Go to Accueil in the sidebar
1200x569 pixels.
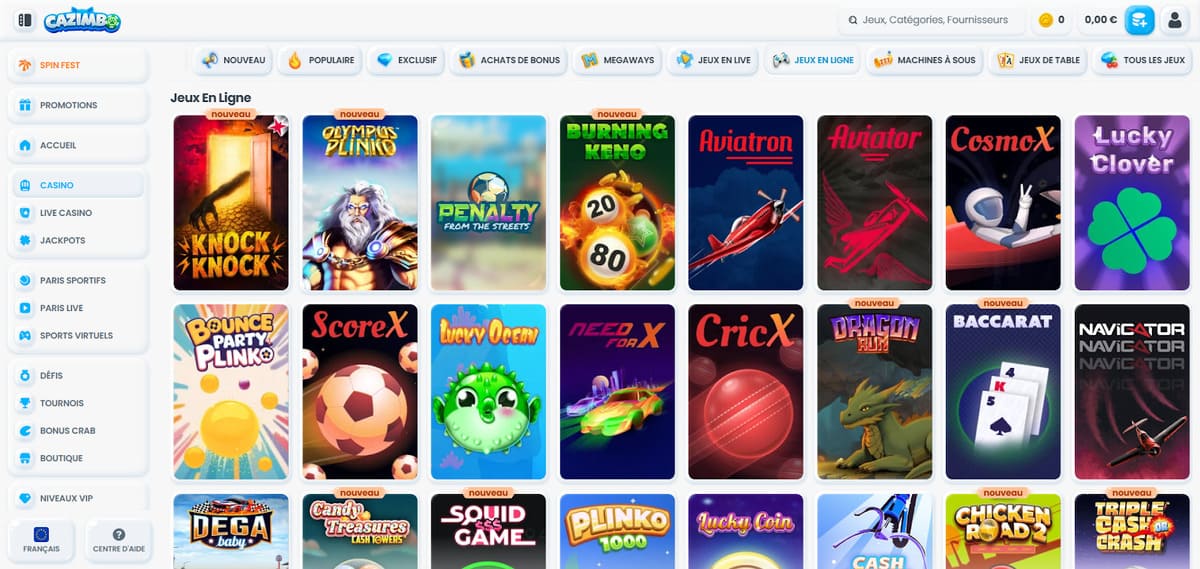tap(78, 145)
